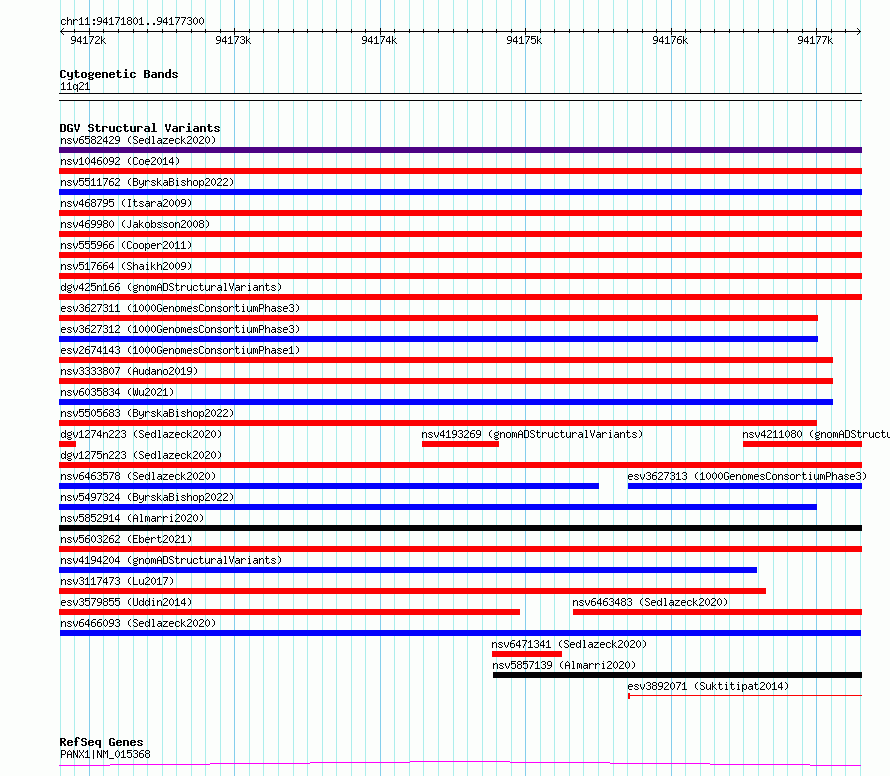890x776 pixels.
Task: Click the 11q21 cytogenetic band label
Action: [x=75, y=87]
